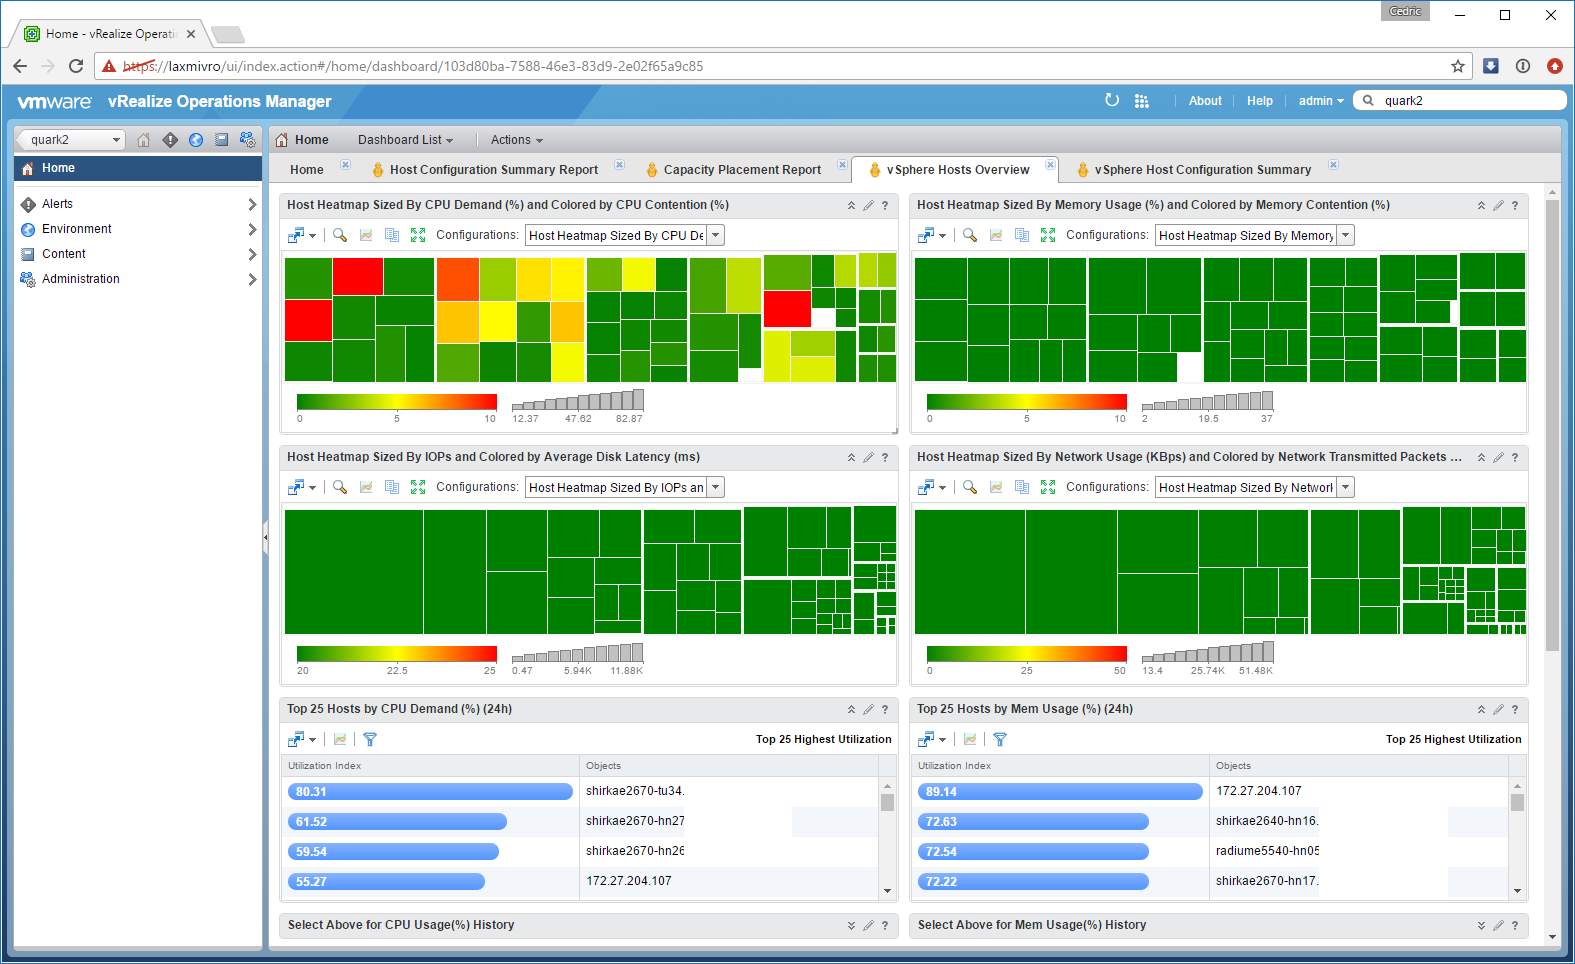1575x964 pixels.
Task: Click the green fit-to-view arrows in the Memory Usage heatmap toolbar
Action: pyautogui.click(x=1048, y=235)
